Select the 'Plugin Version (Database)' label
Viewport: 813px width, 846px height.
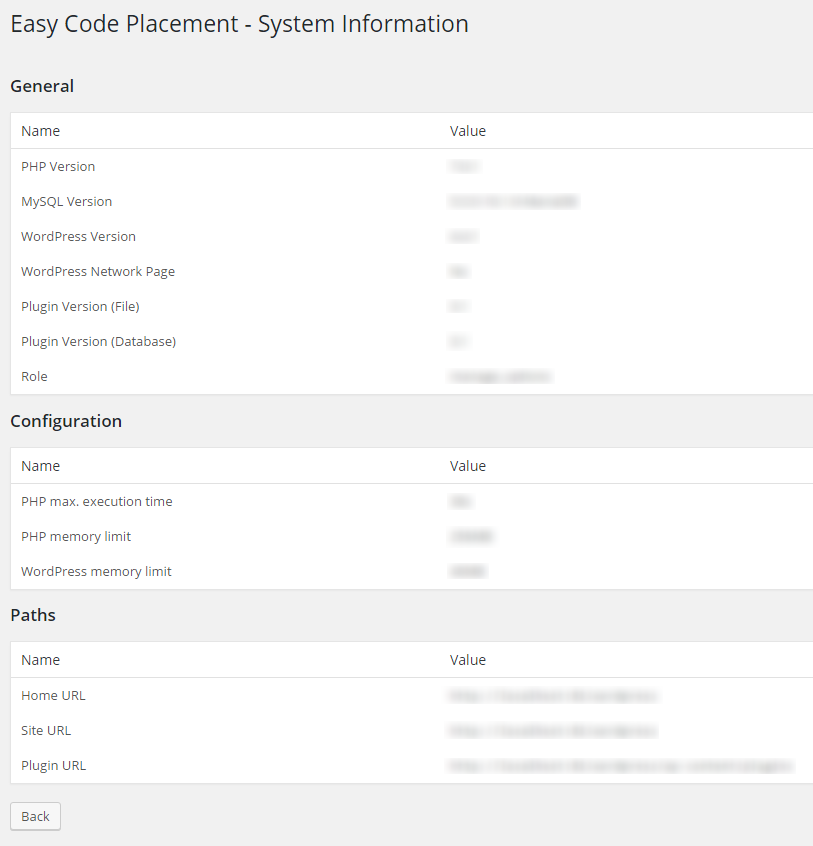point(98,342)
